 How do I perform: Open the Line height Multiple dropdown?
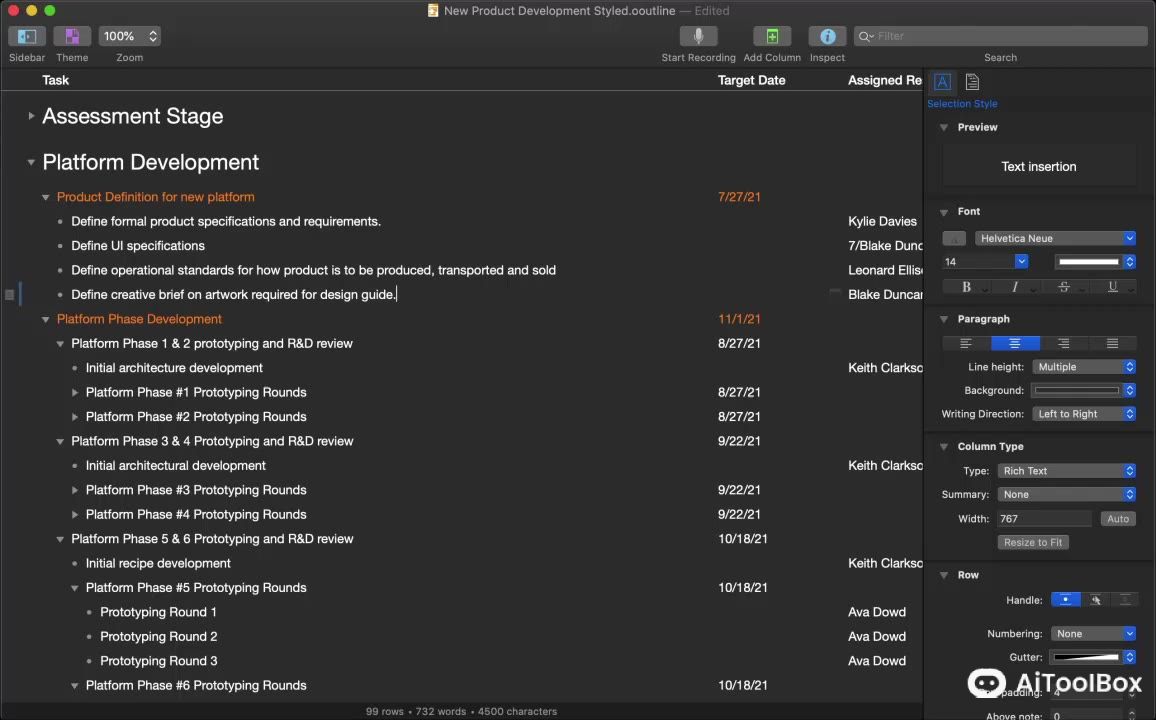pyautogui.click(x=1084, y=367)
